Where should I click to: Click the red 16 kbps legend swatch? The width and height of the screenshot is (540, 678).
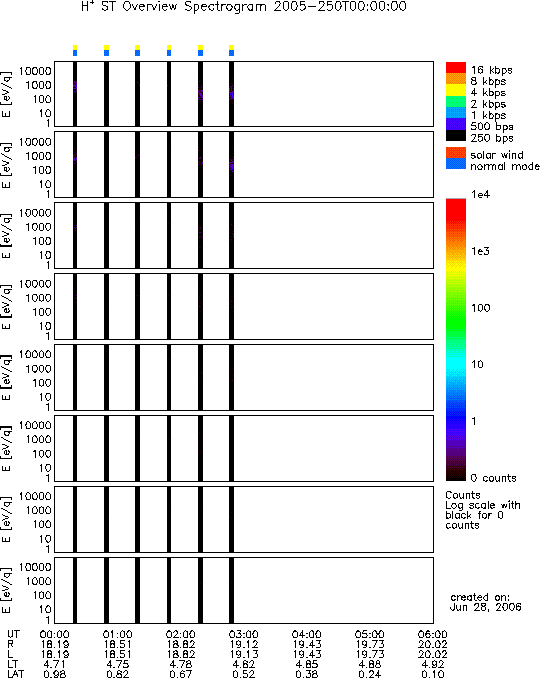click(456, 67)
